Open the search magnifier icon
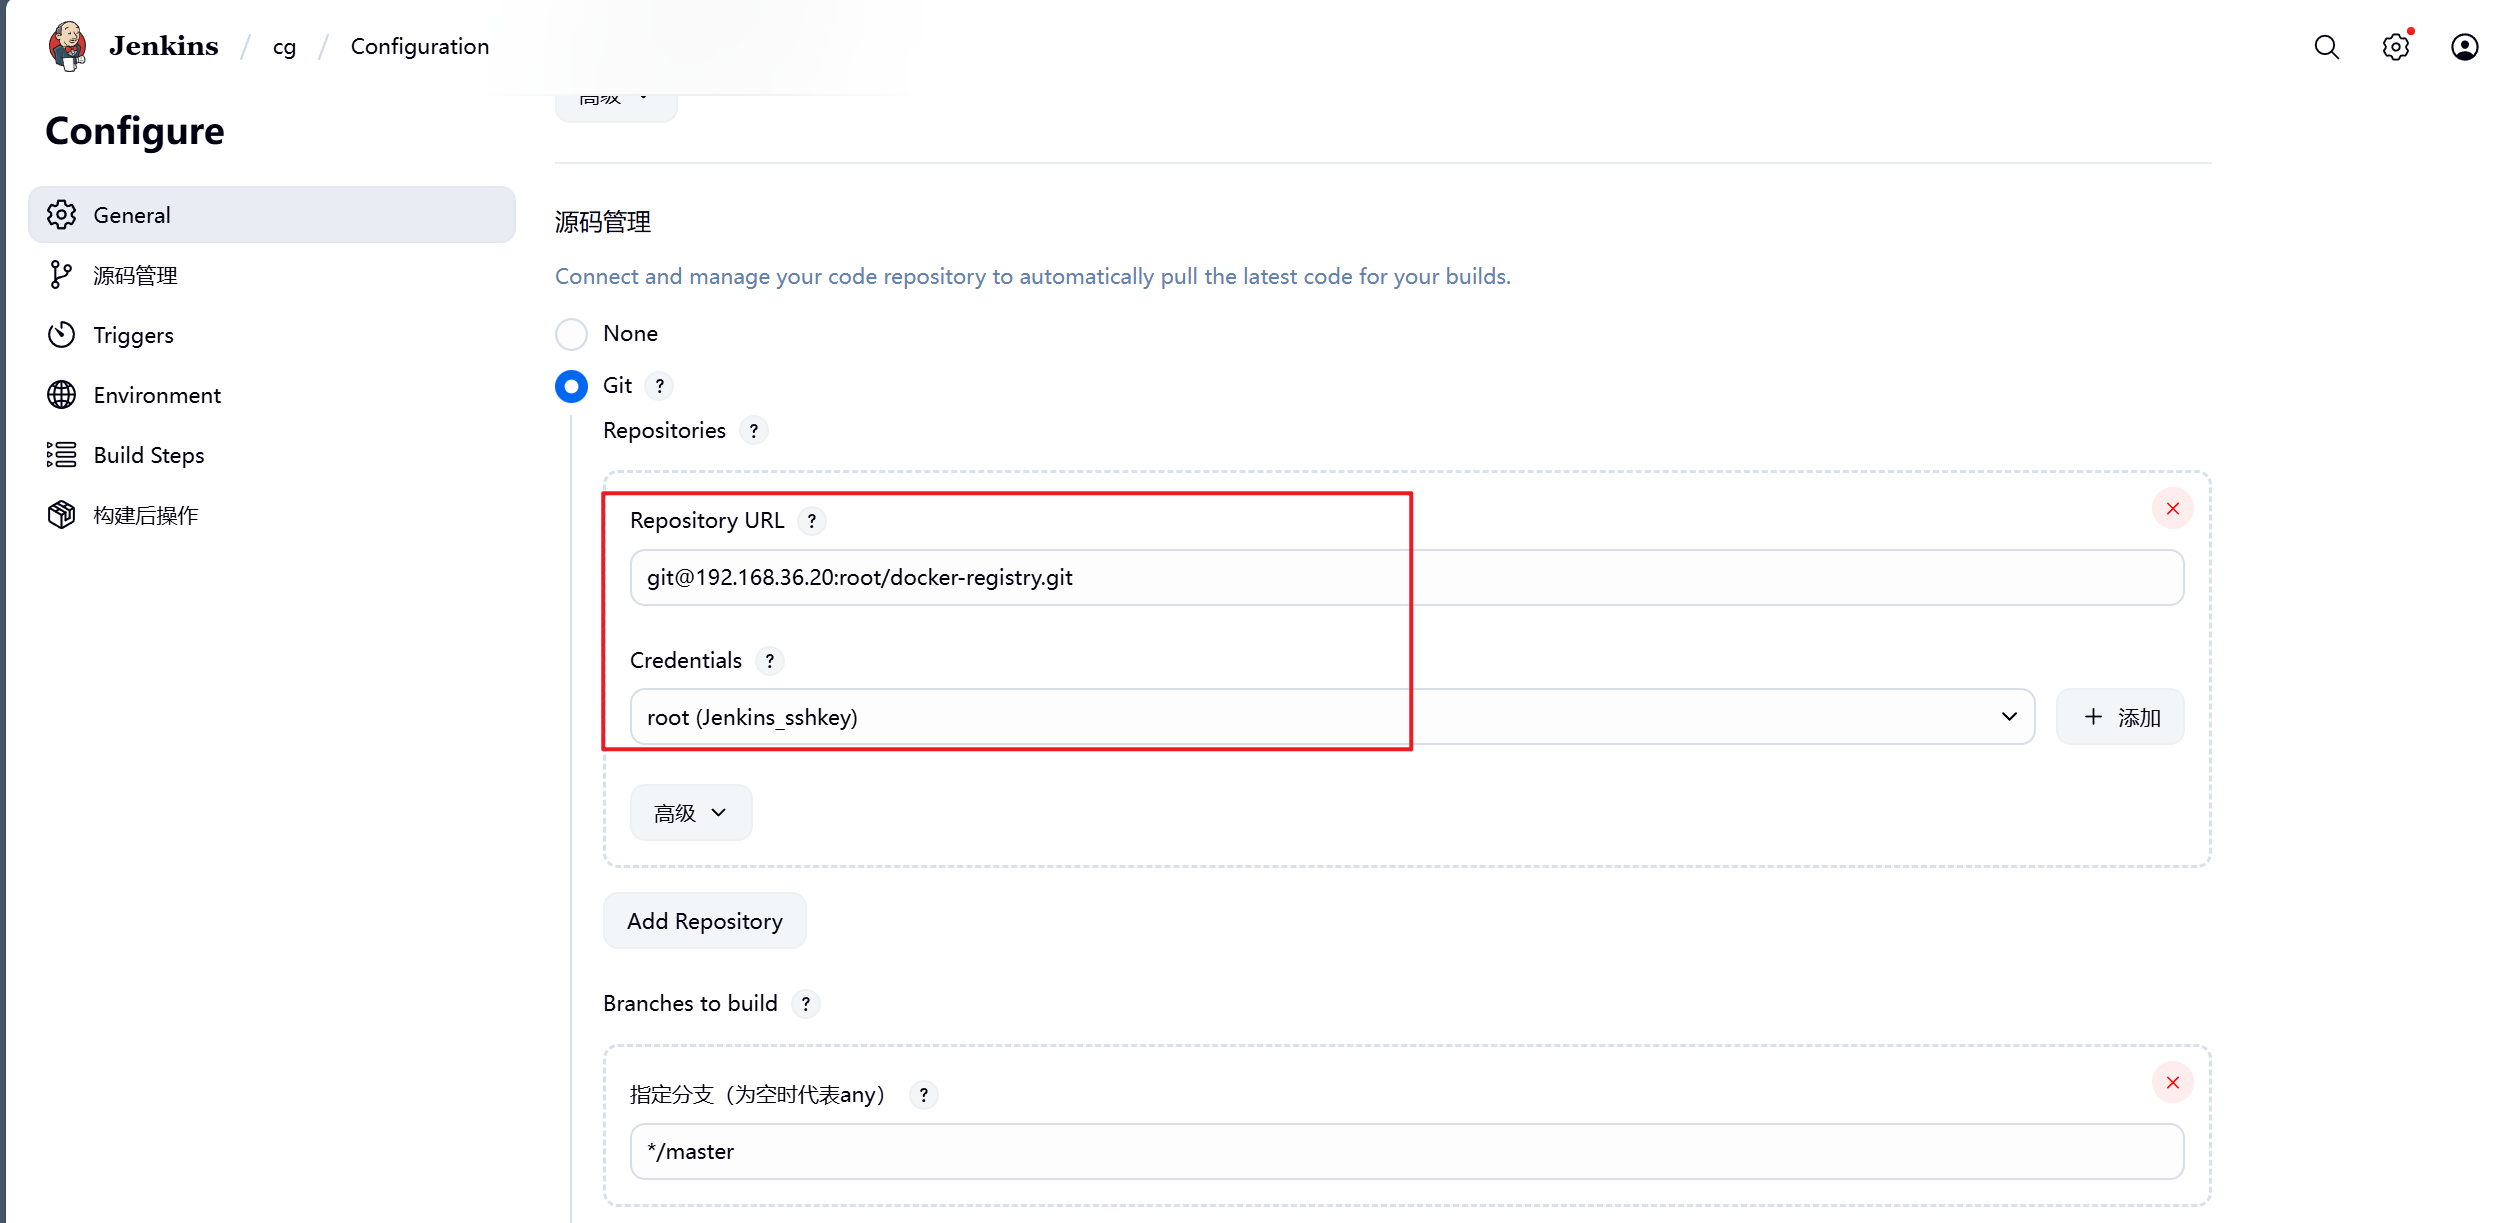Screen dimensions: 2515x1223 pos(2326,47)
